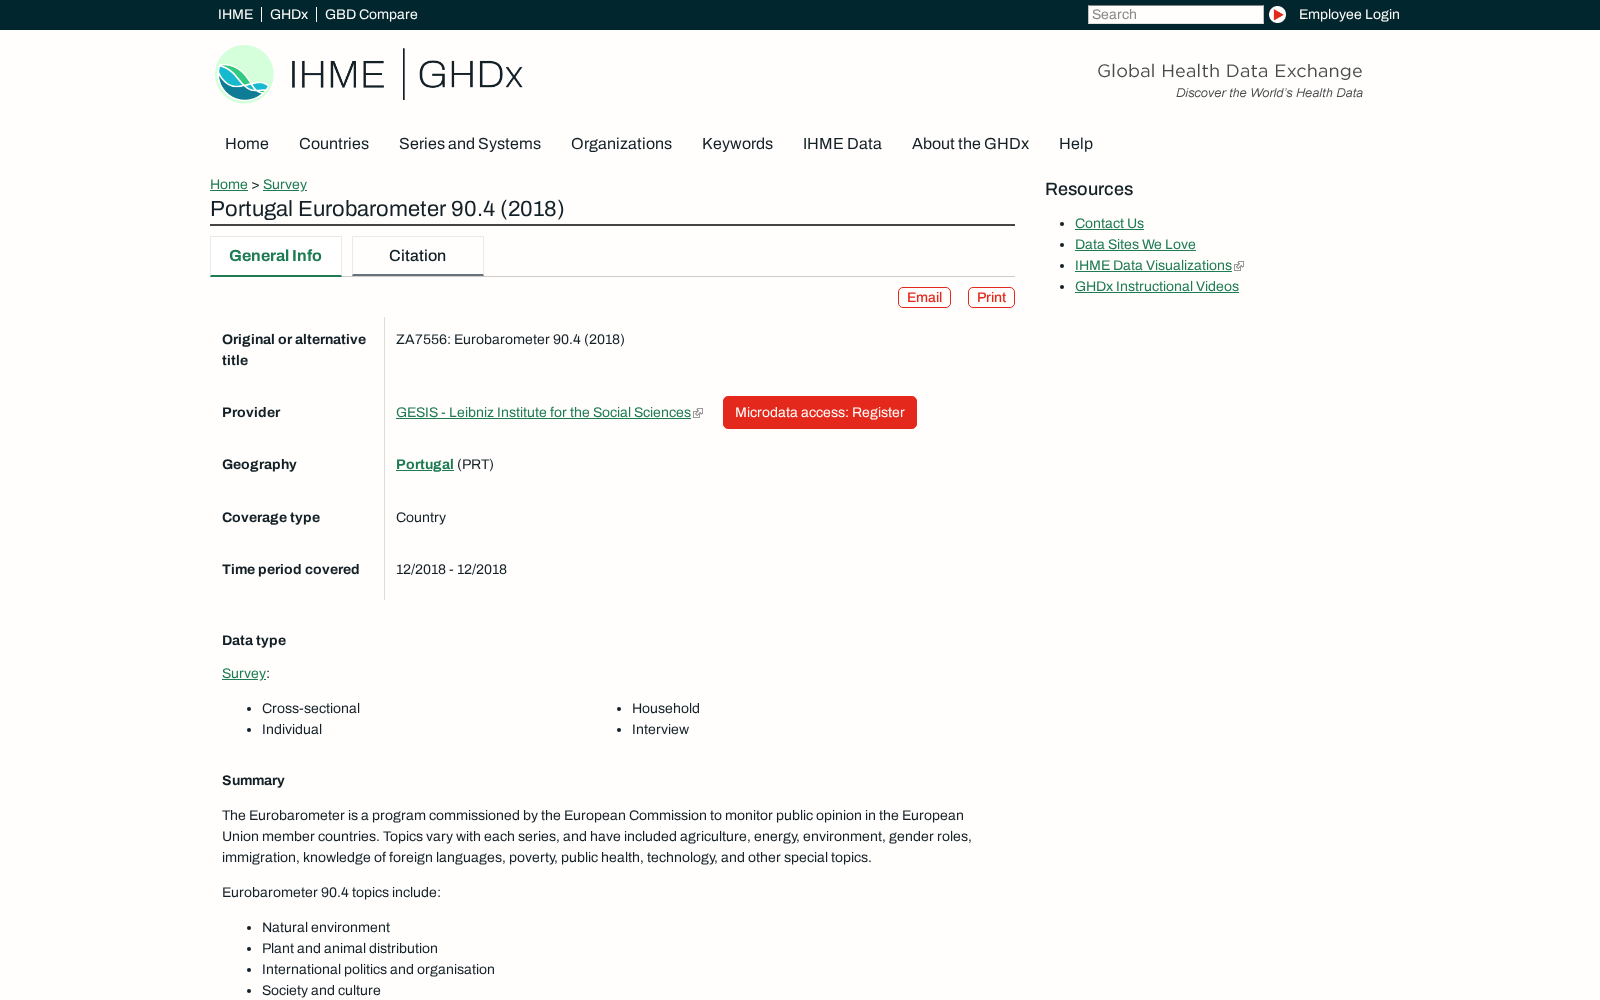Switch to the Citation tab
This screenshot has height=1000, width=1600.
(x=418, y=256)
